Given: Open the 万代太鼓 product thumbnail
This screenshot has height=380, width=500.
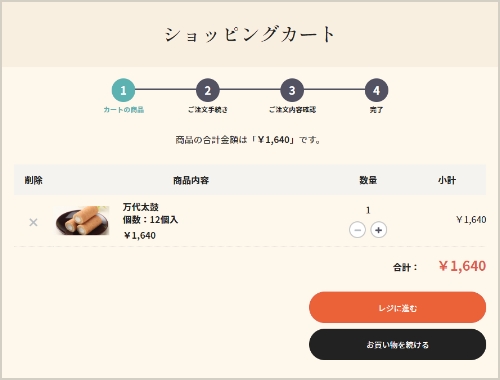Looking at the screenshot, I should point(82,220).
